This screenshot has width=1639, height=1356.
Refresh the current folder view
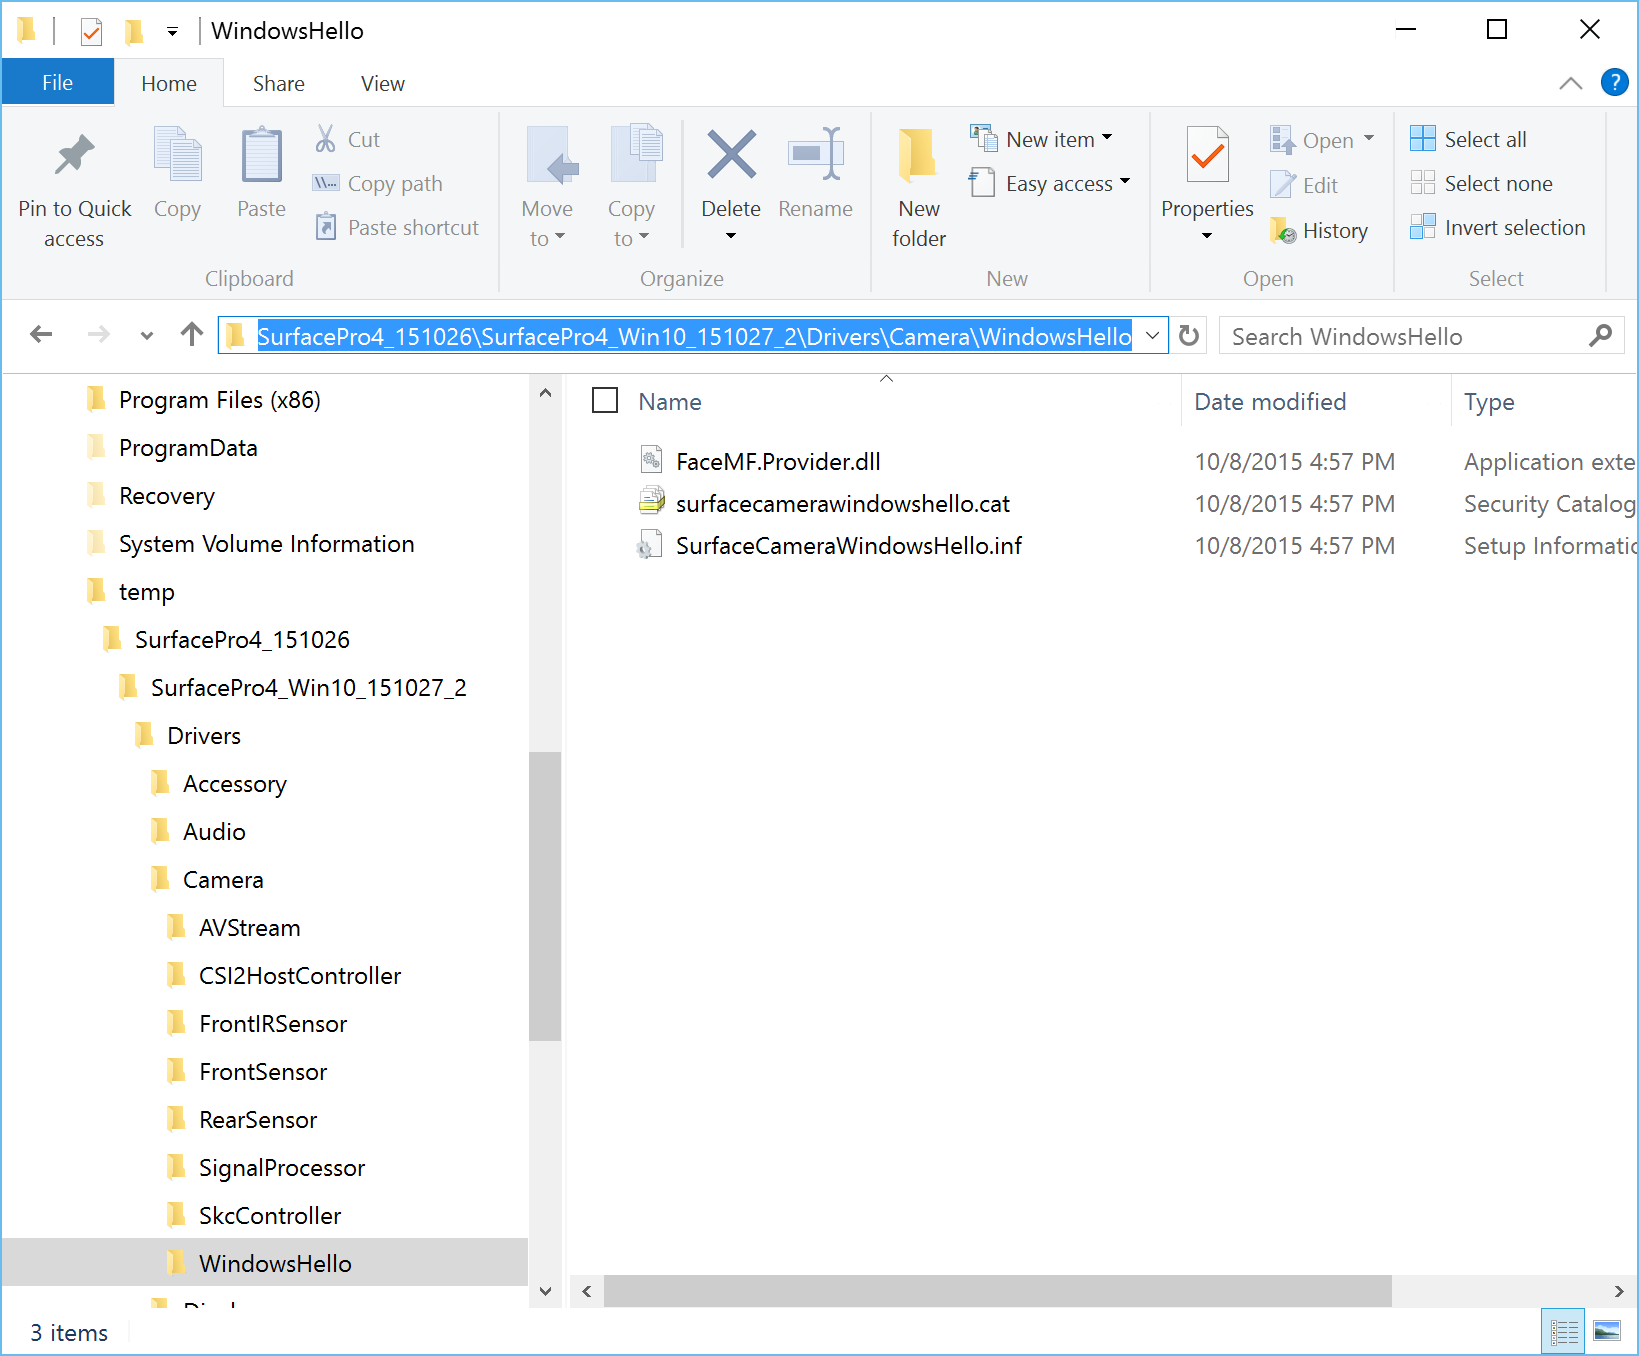point(1189,336)
